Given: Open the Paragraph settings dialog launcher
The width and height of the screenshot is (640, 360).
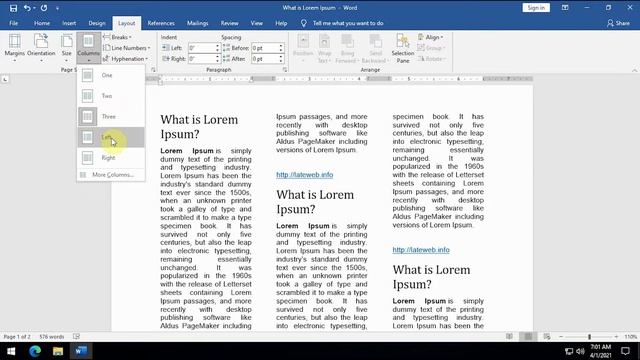Looking at the screenshot, I should tap(285, 70).
